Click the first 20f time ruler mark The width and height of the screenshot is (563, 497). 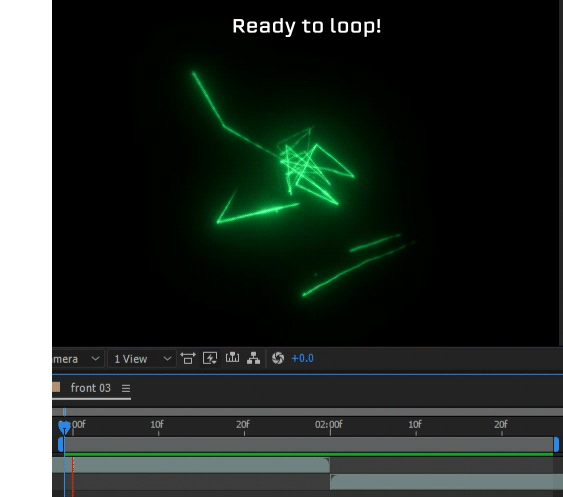point(243,424)
